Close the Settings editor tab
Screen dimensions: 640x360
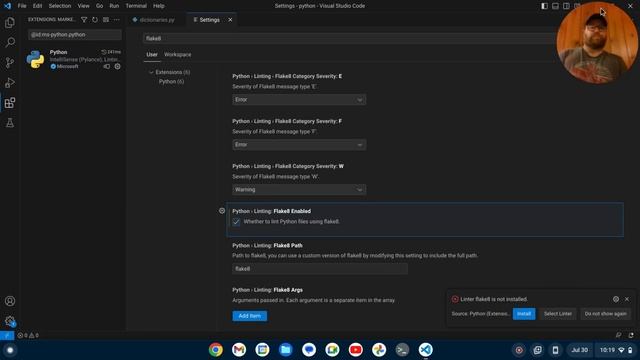(x=230, y=20)
